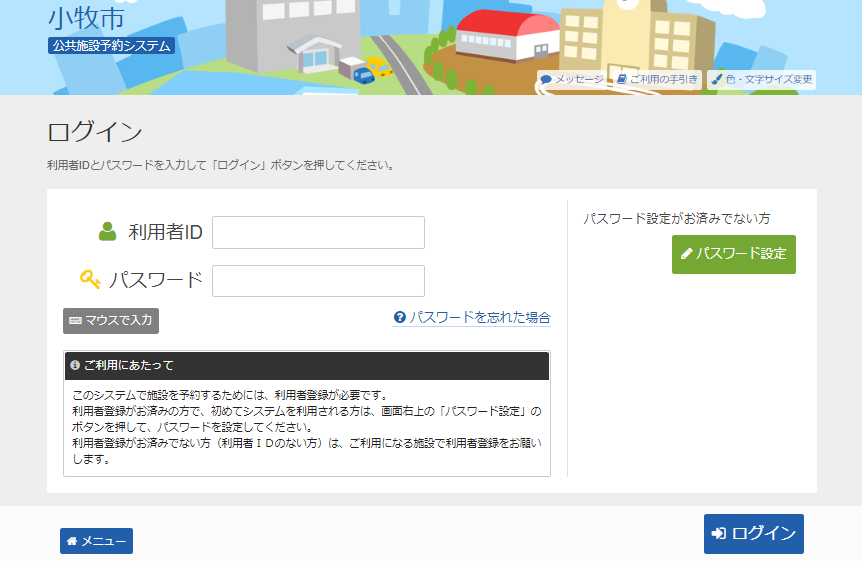Open the パスワードを忘れた場合 link
The image size is (862, 561).
click(x=480, y=317)
